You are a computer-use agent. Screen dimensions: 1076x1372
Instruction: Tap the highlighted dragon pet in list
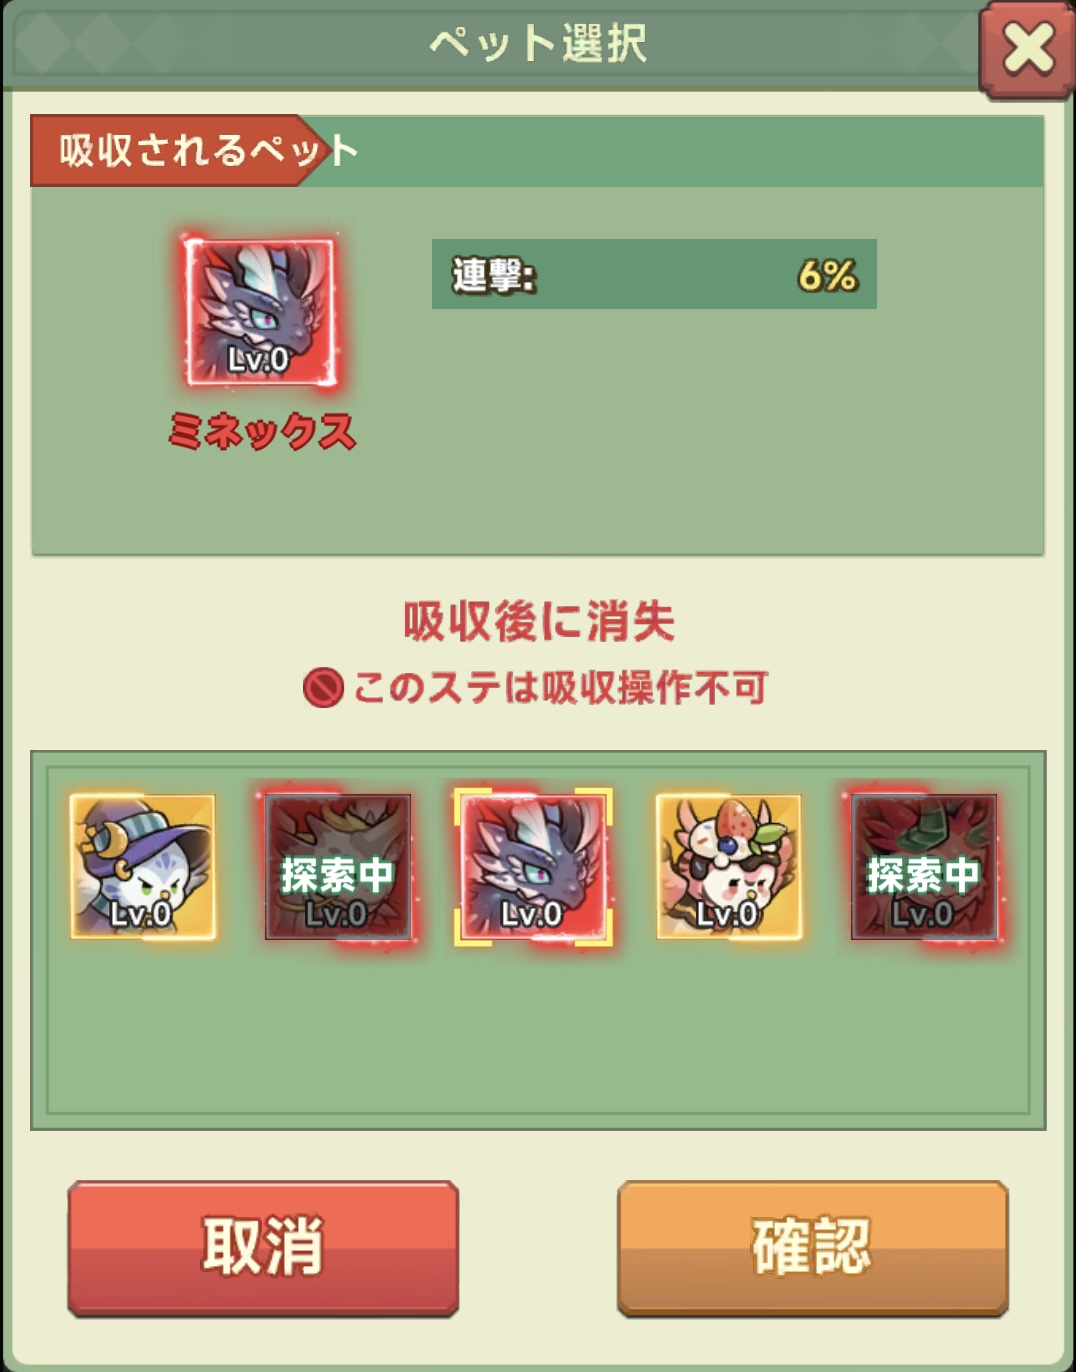pyautogui.click(x=533, y=866)
